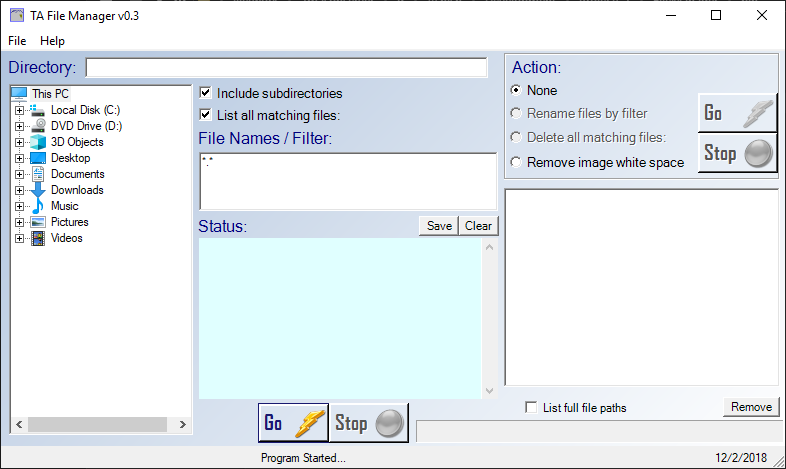Screen dimensions: 786x469
Task: Expand the Pictures tree node
Action: coord(19,222)
